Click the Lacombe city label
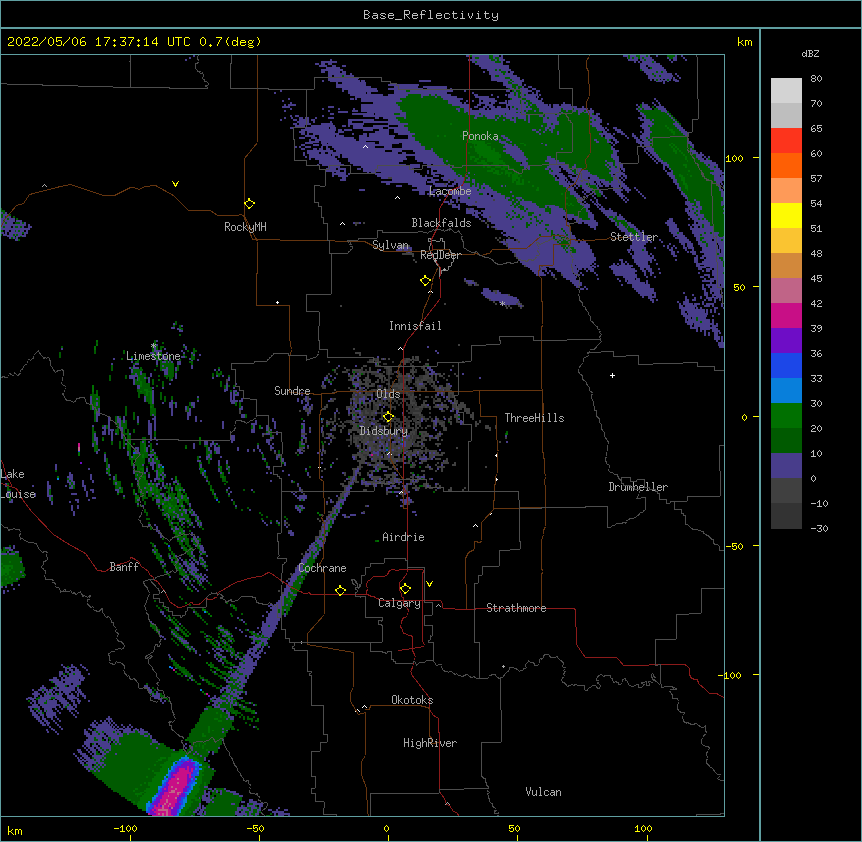This screenshot has height=842, width=862. tap(450, 191)
